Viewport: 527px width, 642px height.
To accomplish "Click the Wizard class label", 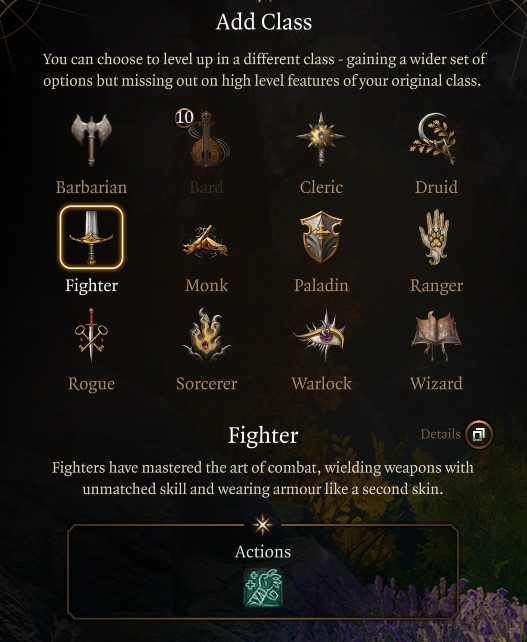I will pos(436,384).
